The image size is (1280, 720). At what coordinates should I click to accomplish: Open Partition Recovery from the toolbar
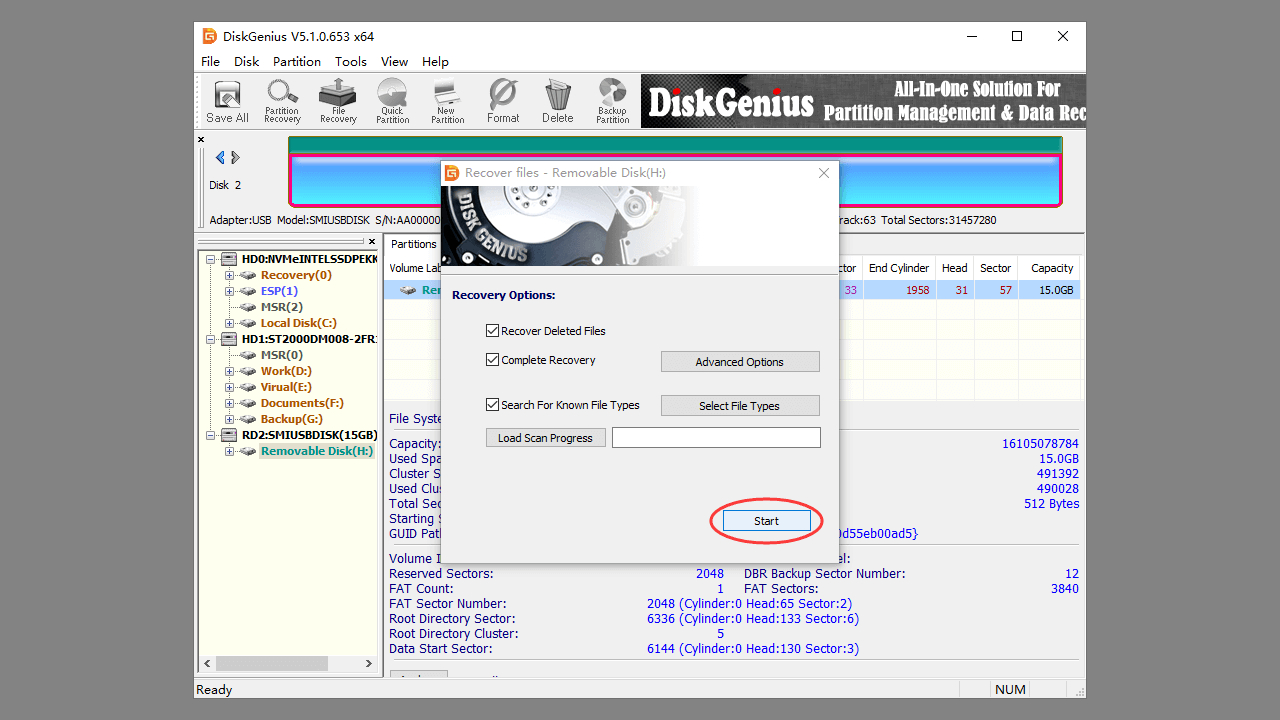(x=282, y=102)
